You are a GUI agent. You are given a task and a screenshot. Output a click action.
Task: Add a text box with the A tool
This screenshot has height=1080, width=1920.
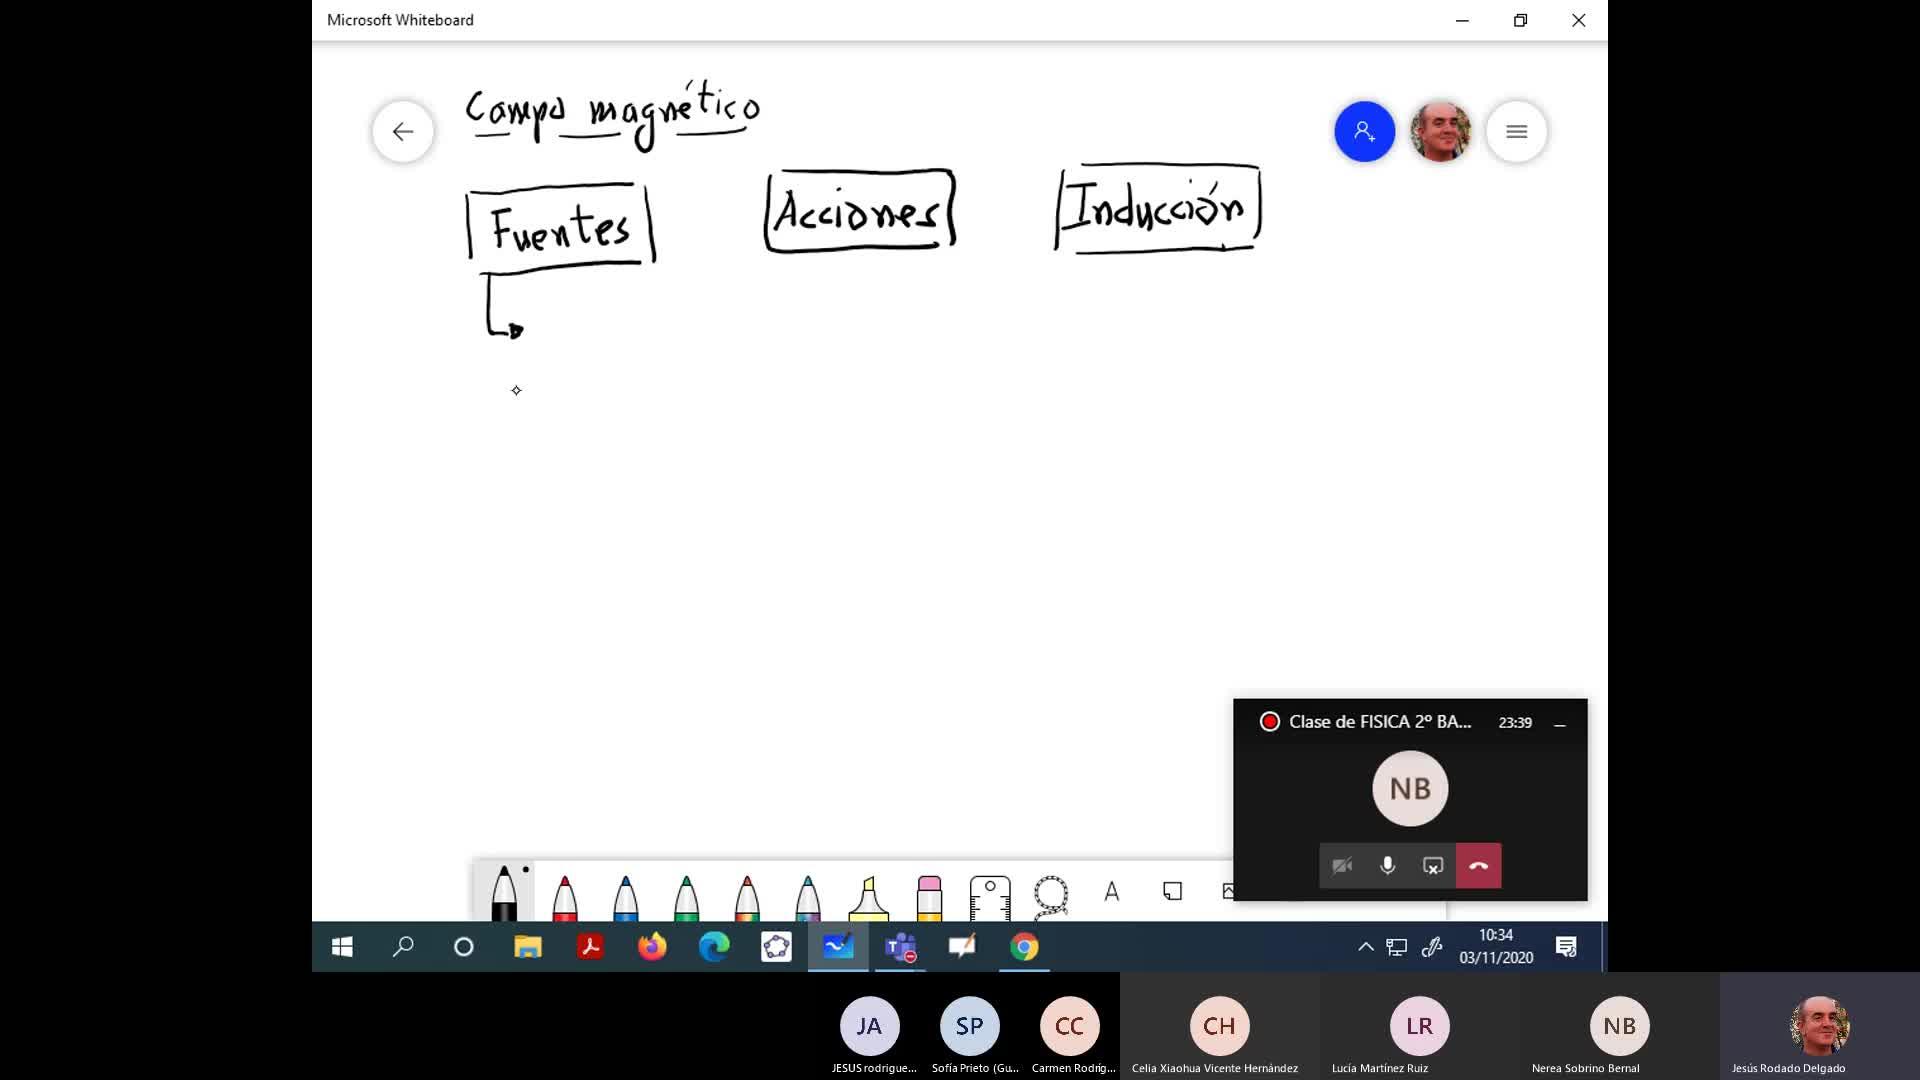pos(1111,891)
